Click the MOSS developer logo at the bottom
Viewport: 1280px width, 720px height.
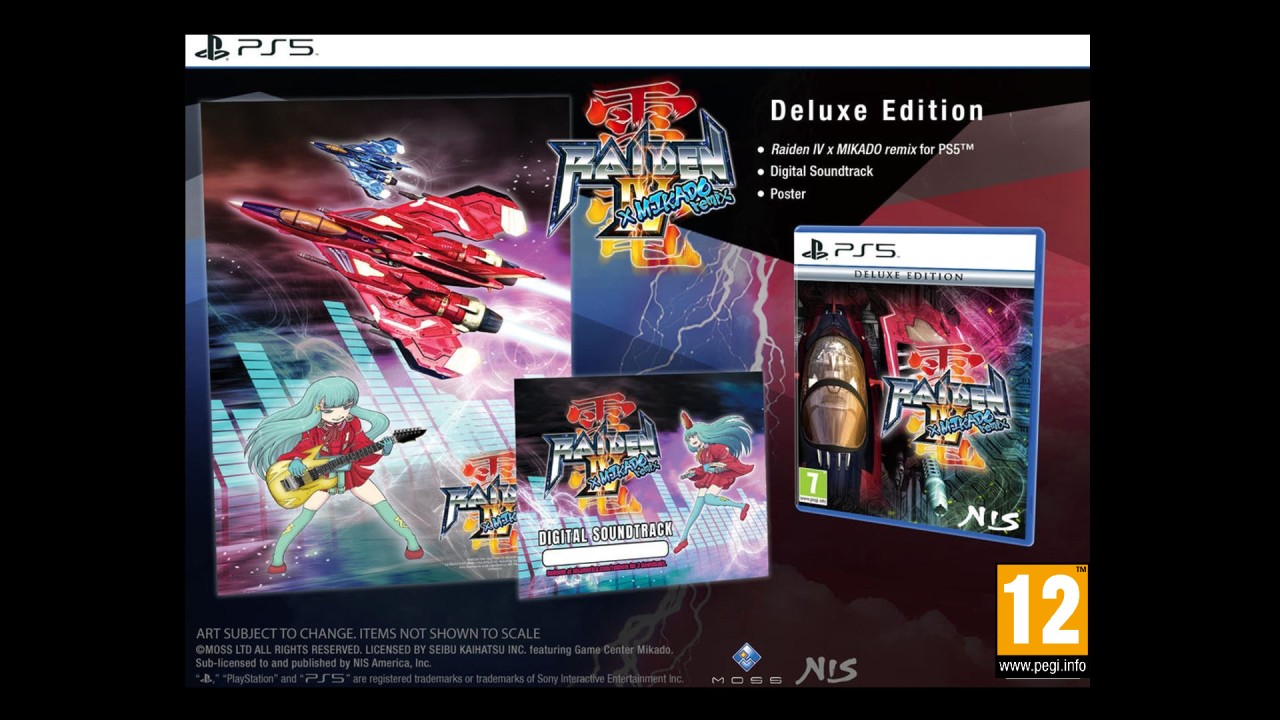[746, 665]
